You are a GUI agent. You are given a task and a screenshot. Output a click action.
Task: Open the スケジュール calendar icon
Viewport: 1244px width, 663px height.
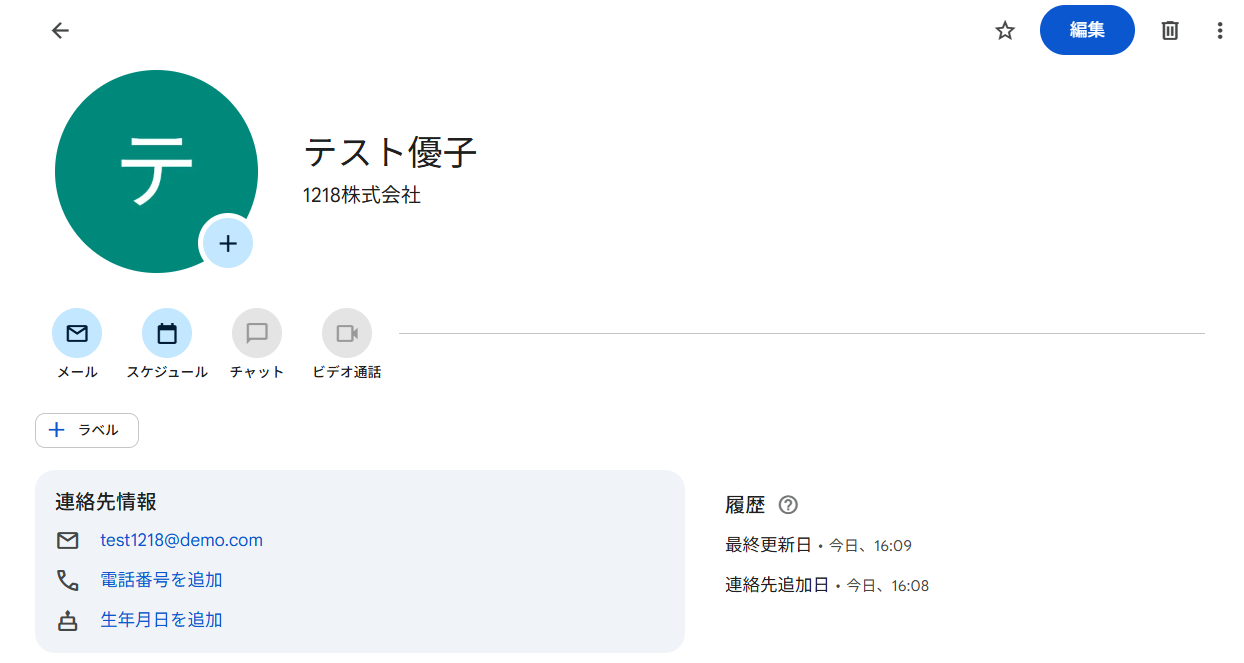167,334
